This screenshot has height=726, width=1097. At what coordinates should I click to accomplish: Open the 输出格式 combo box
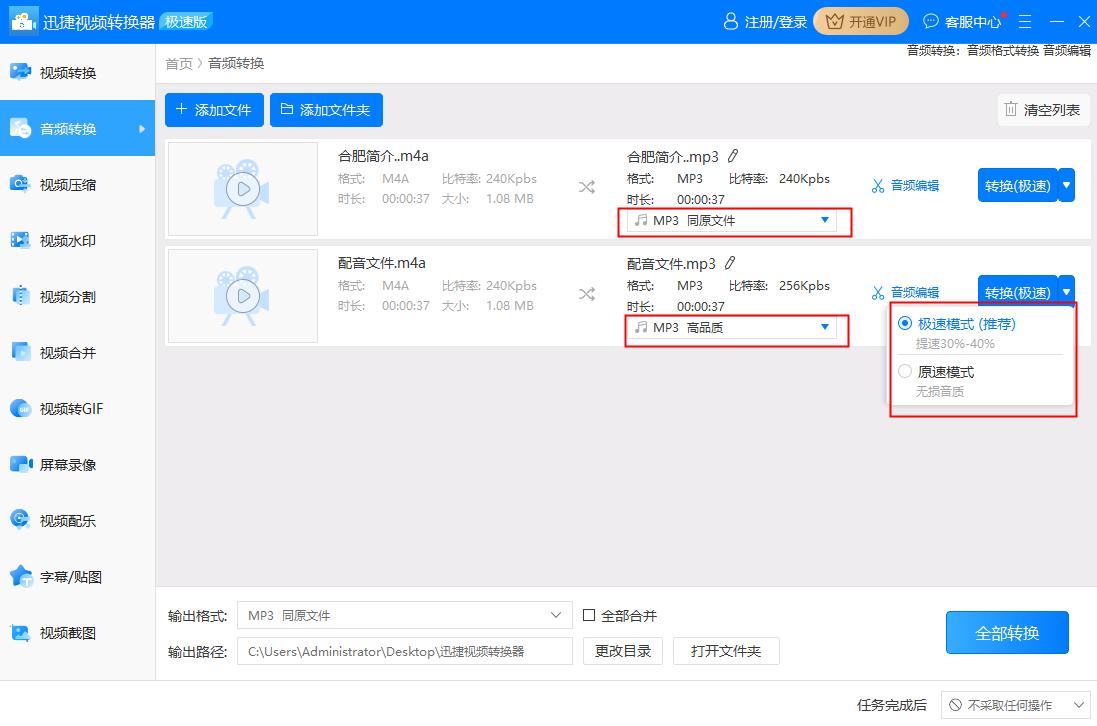pos(404,615)
